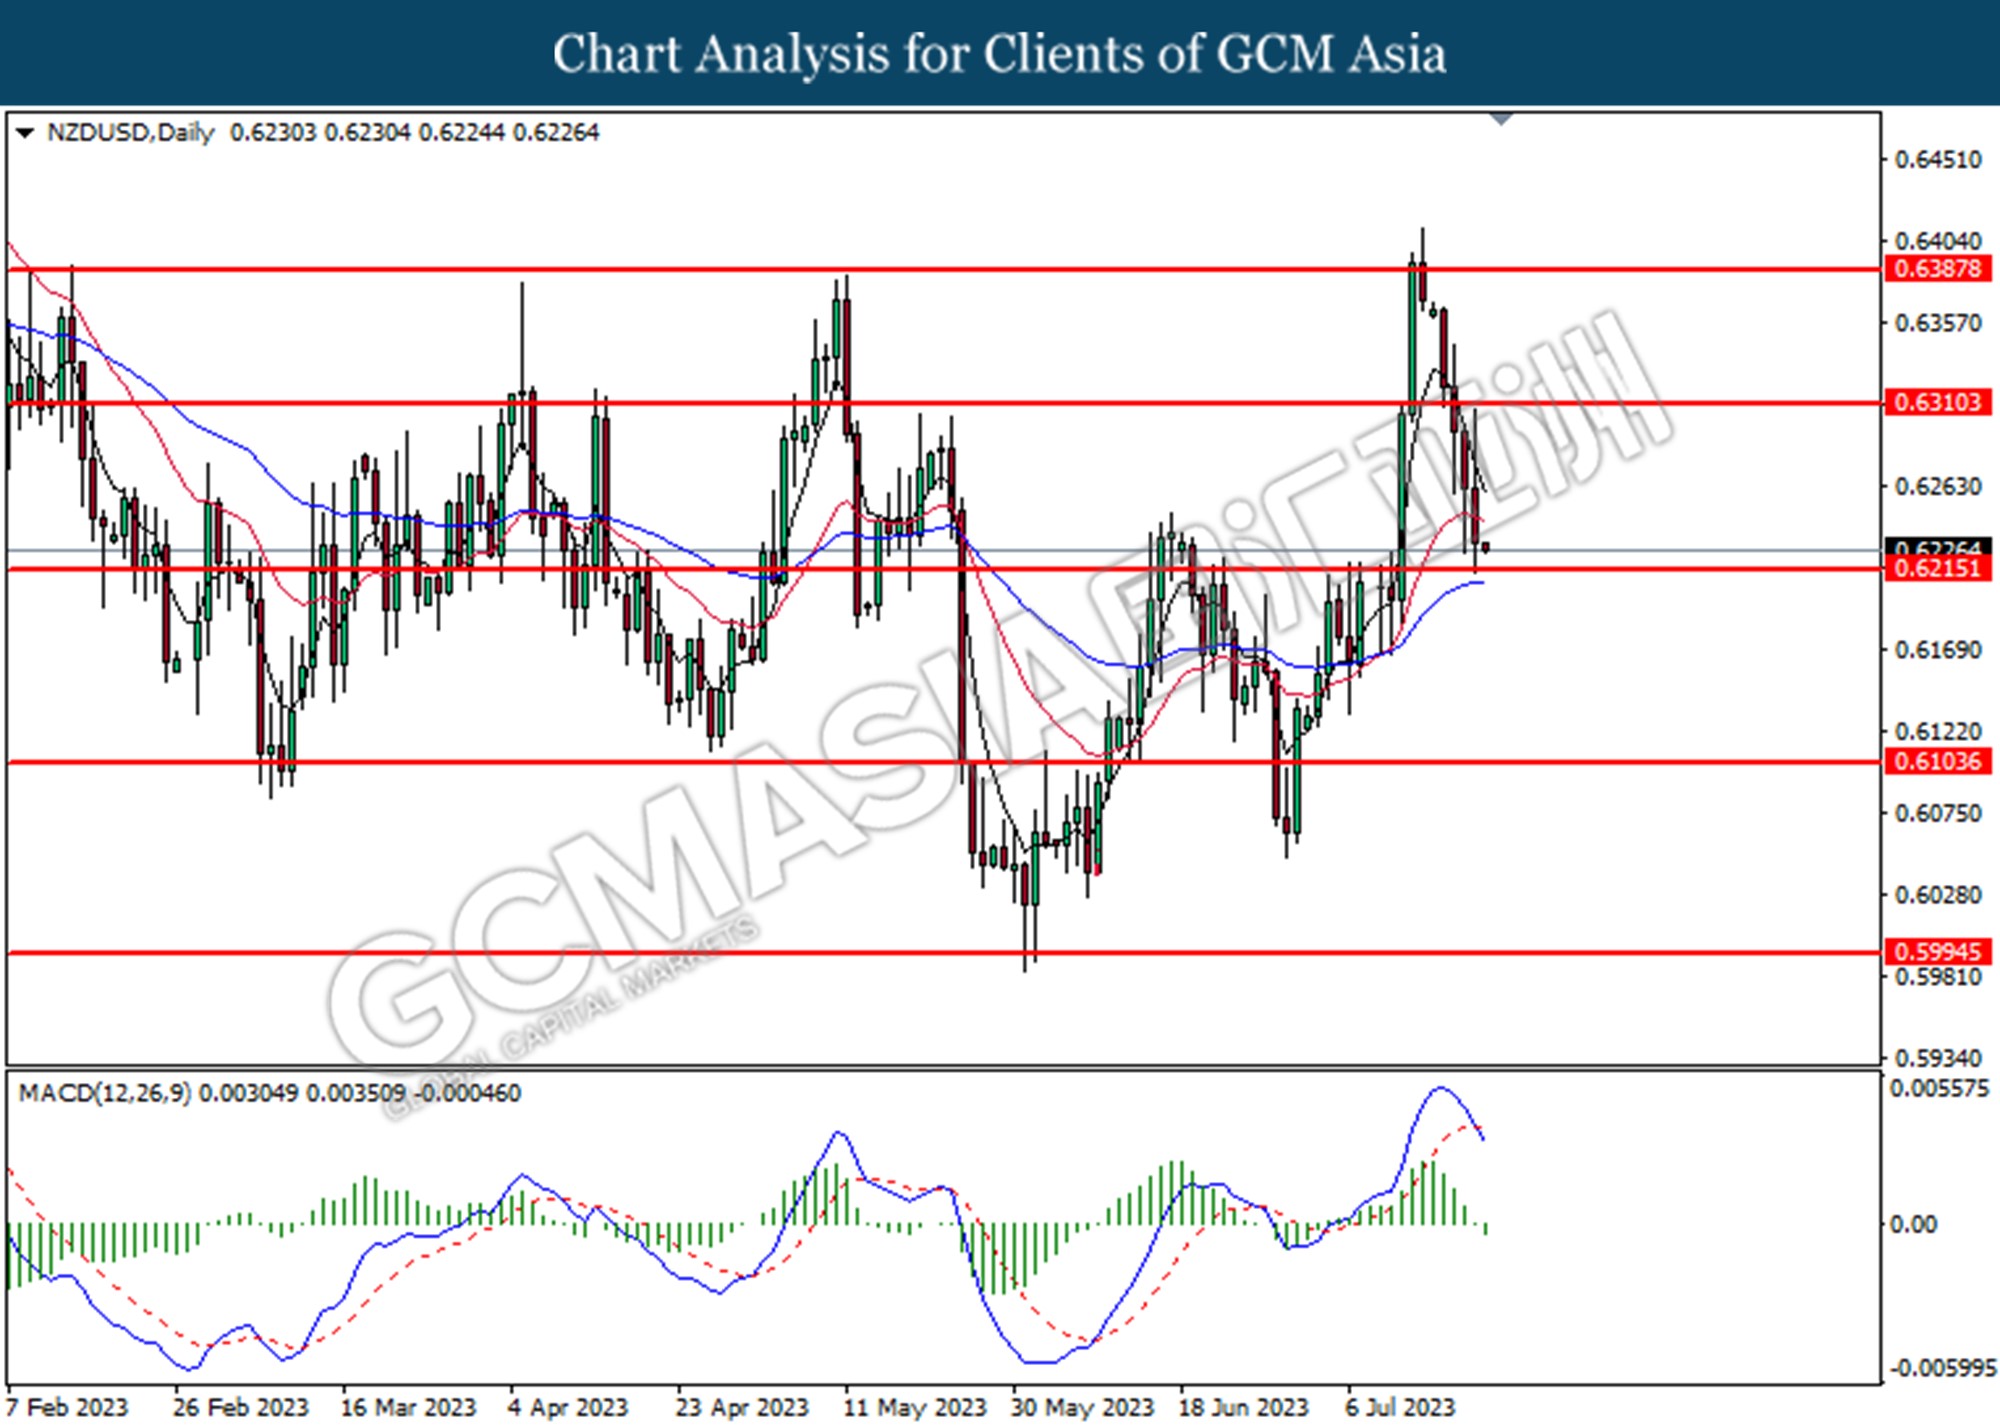The height and width of the screenshot is (1428, 2000).
Task: Click the NZDUSD,Daily chart title text
Action: coord(131,132)
